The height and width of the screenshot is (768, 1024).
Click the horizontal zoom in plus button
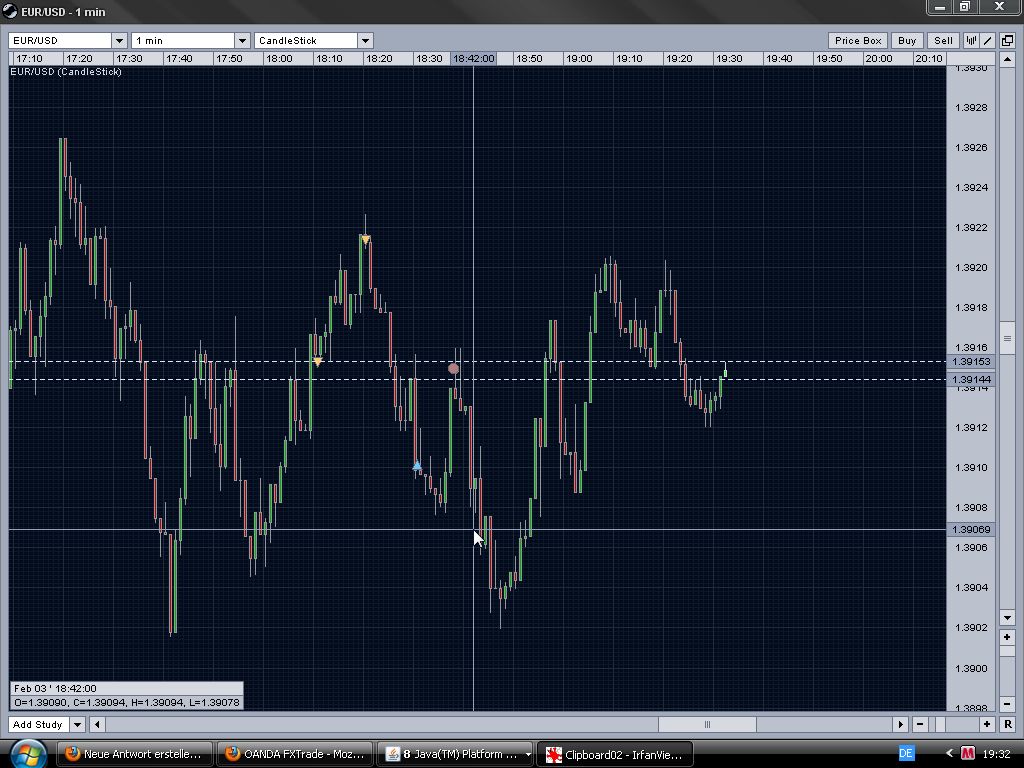(987, 724)
